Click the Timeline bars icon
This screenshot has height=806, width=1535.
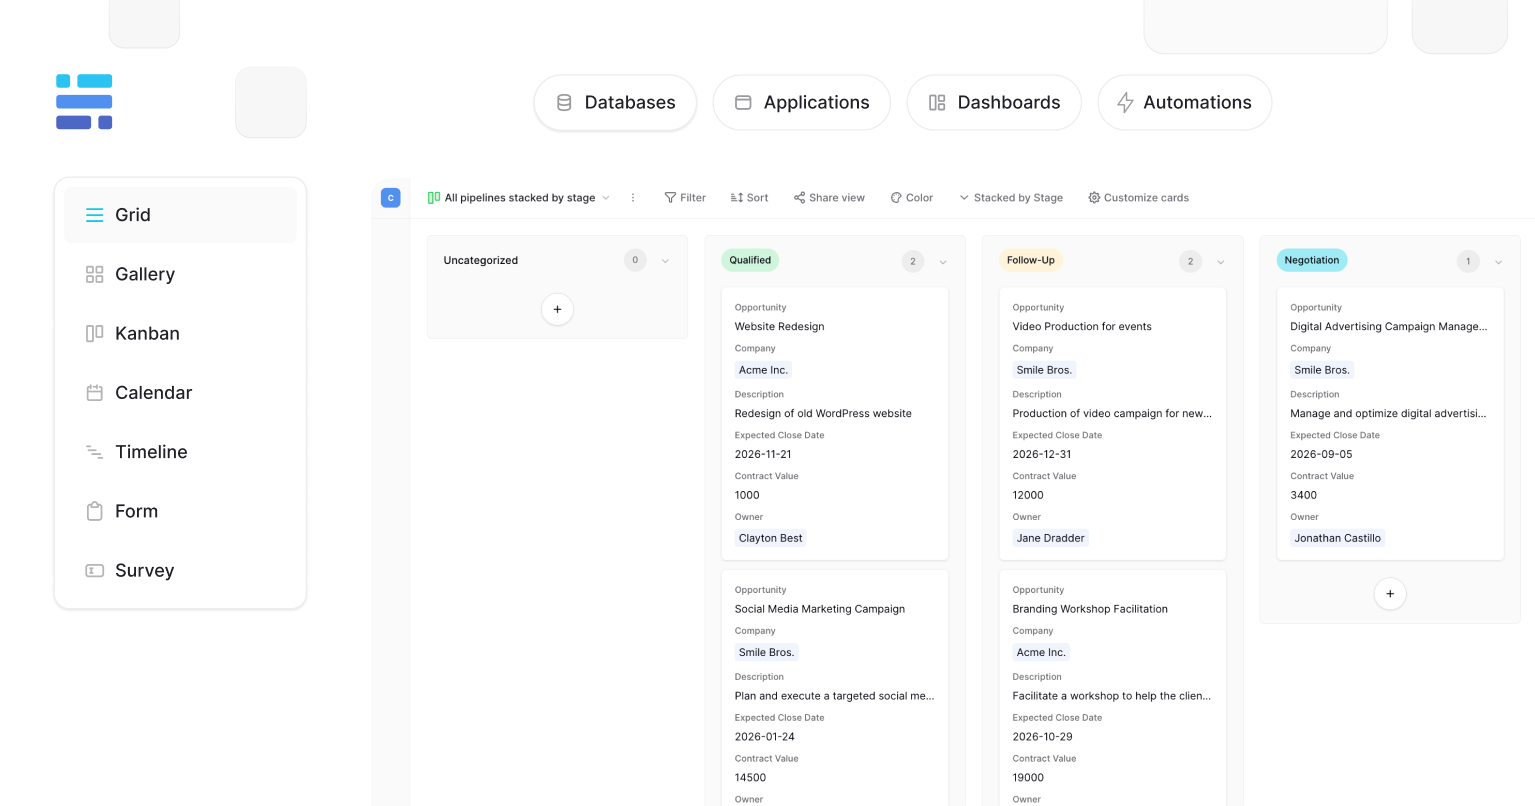tap(94, 452)
